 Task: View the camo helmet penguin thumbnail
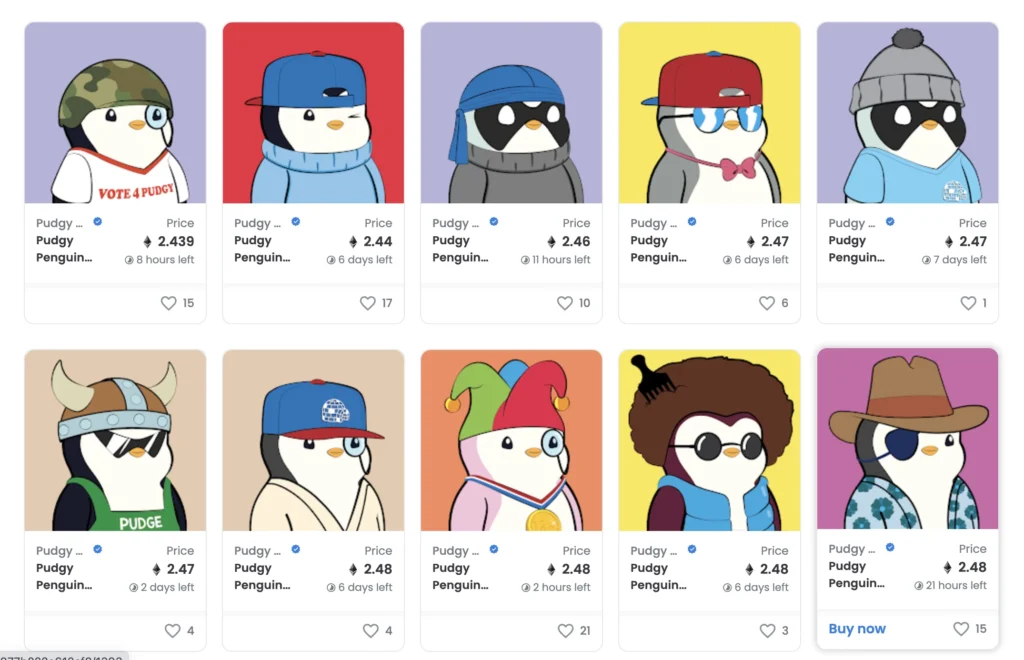(x=115, y=112)
